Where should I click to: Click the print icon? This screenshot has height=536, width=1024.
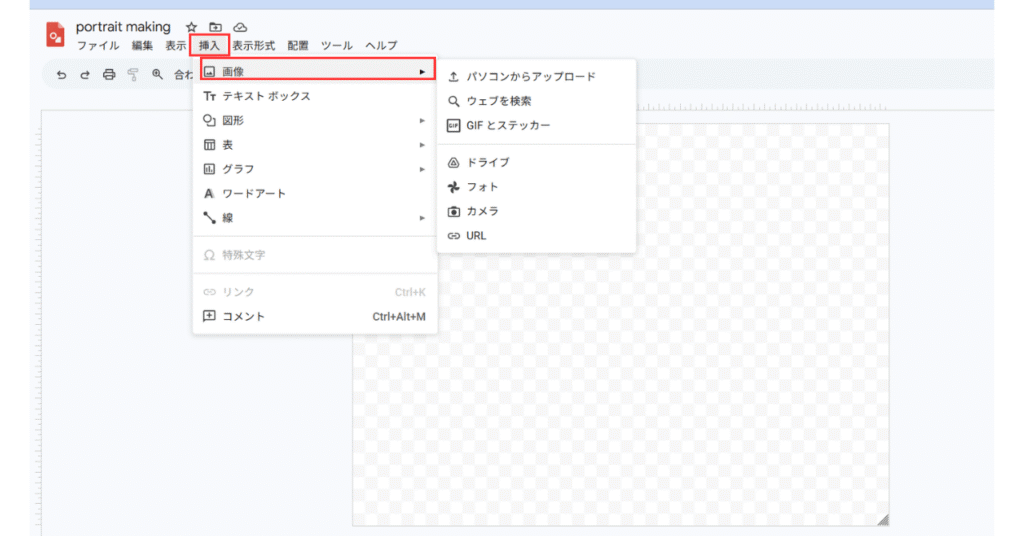coord(109,74)
